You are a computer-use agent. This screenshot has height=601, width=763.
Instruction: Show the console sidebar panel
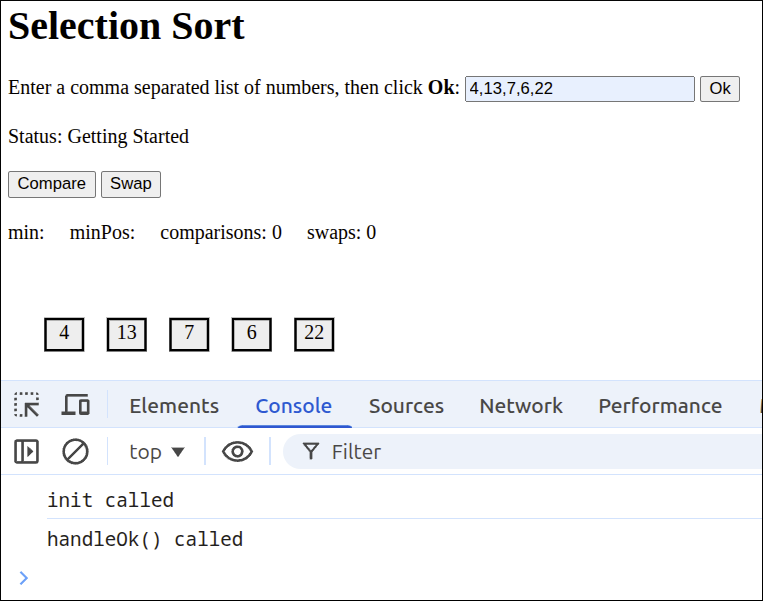coord(26,452)
